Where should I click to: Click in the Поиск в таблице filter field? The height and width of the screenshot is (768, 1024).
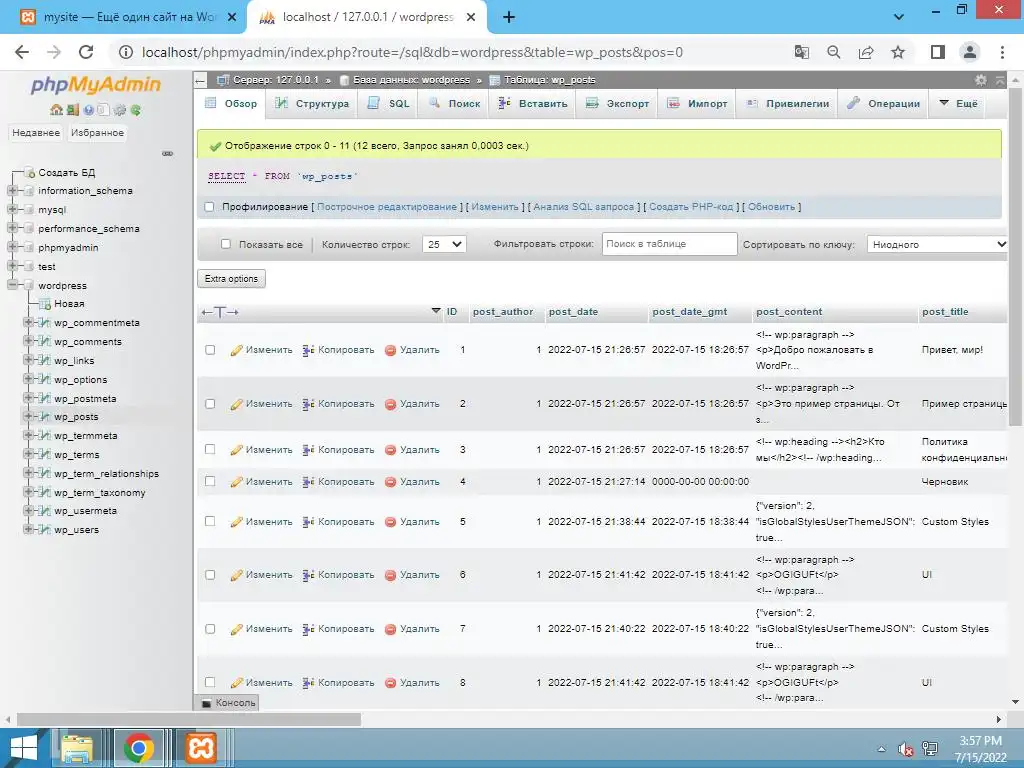click(x=669, y=244)
